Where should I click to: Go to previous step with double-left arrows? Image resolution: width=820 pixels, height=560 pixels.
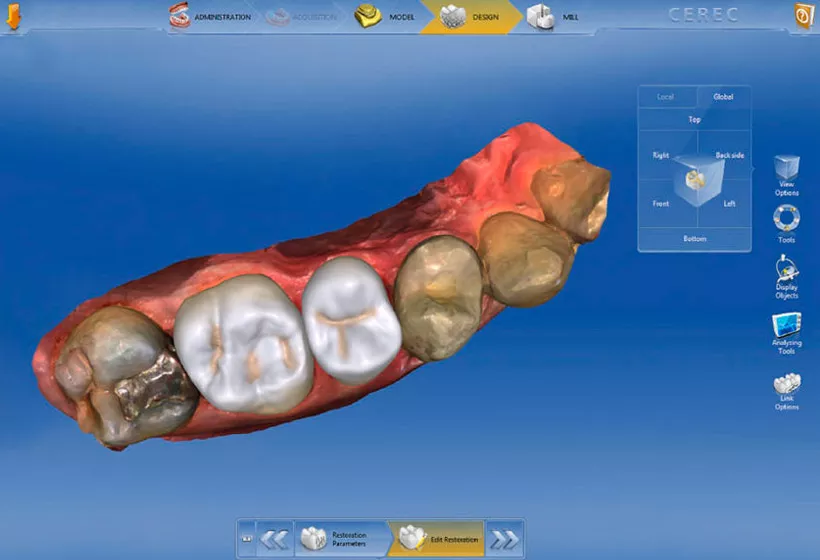(275, 539)
